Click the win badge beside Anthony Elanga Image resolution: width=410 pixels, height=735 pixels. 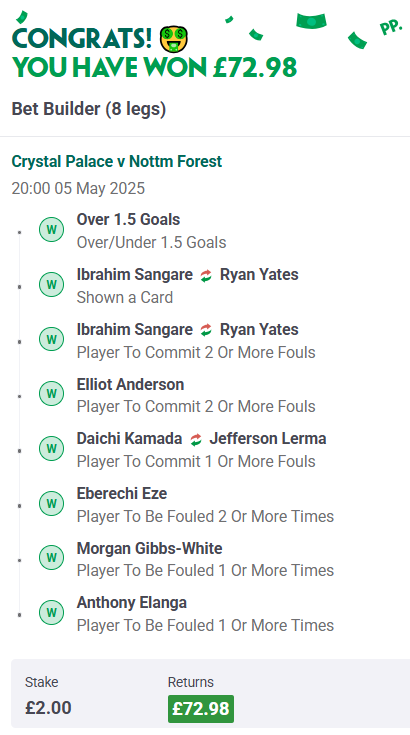tap(52, 613)
